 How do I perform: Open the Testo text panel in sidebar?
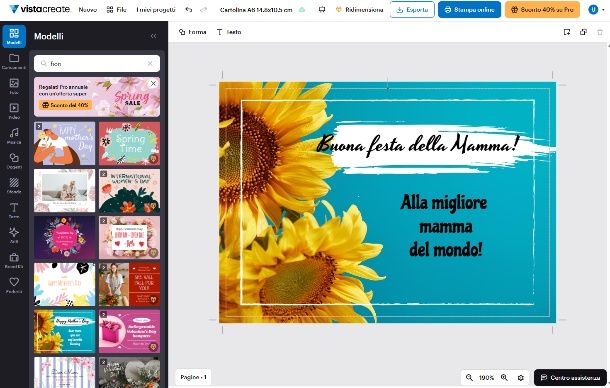click(14, 210)
